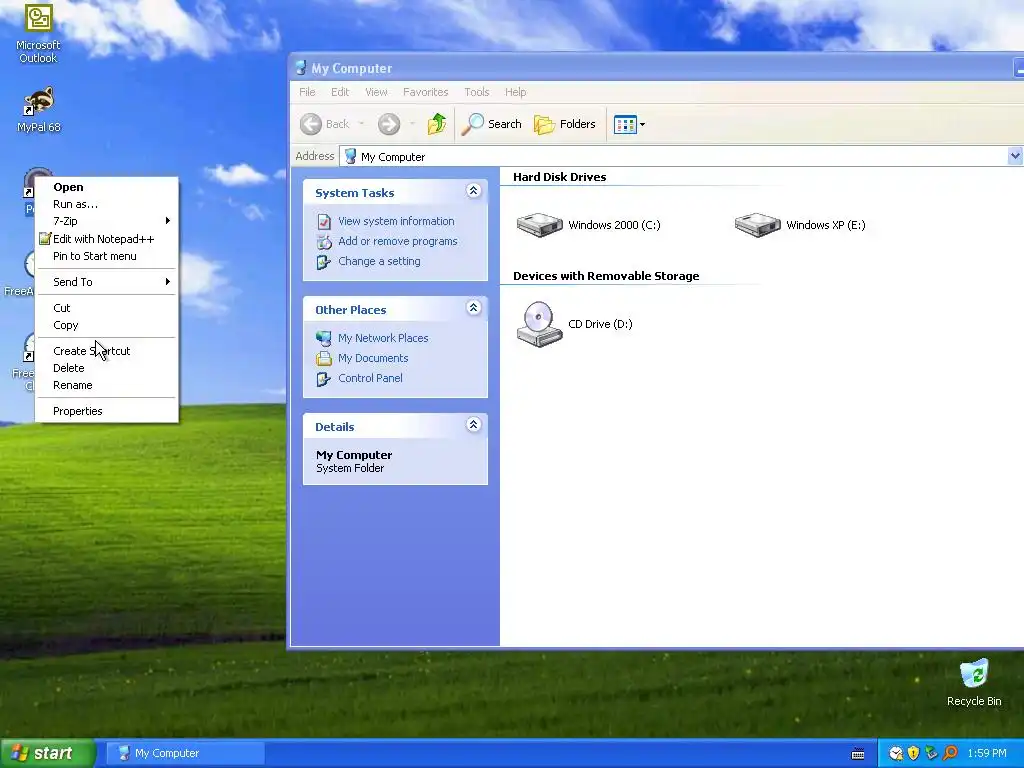Click the Address bar field
Screen dimensions: 1024x768
[x=680, y=157]
